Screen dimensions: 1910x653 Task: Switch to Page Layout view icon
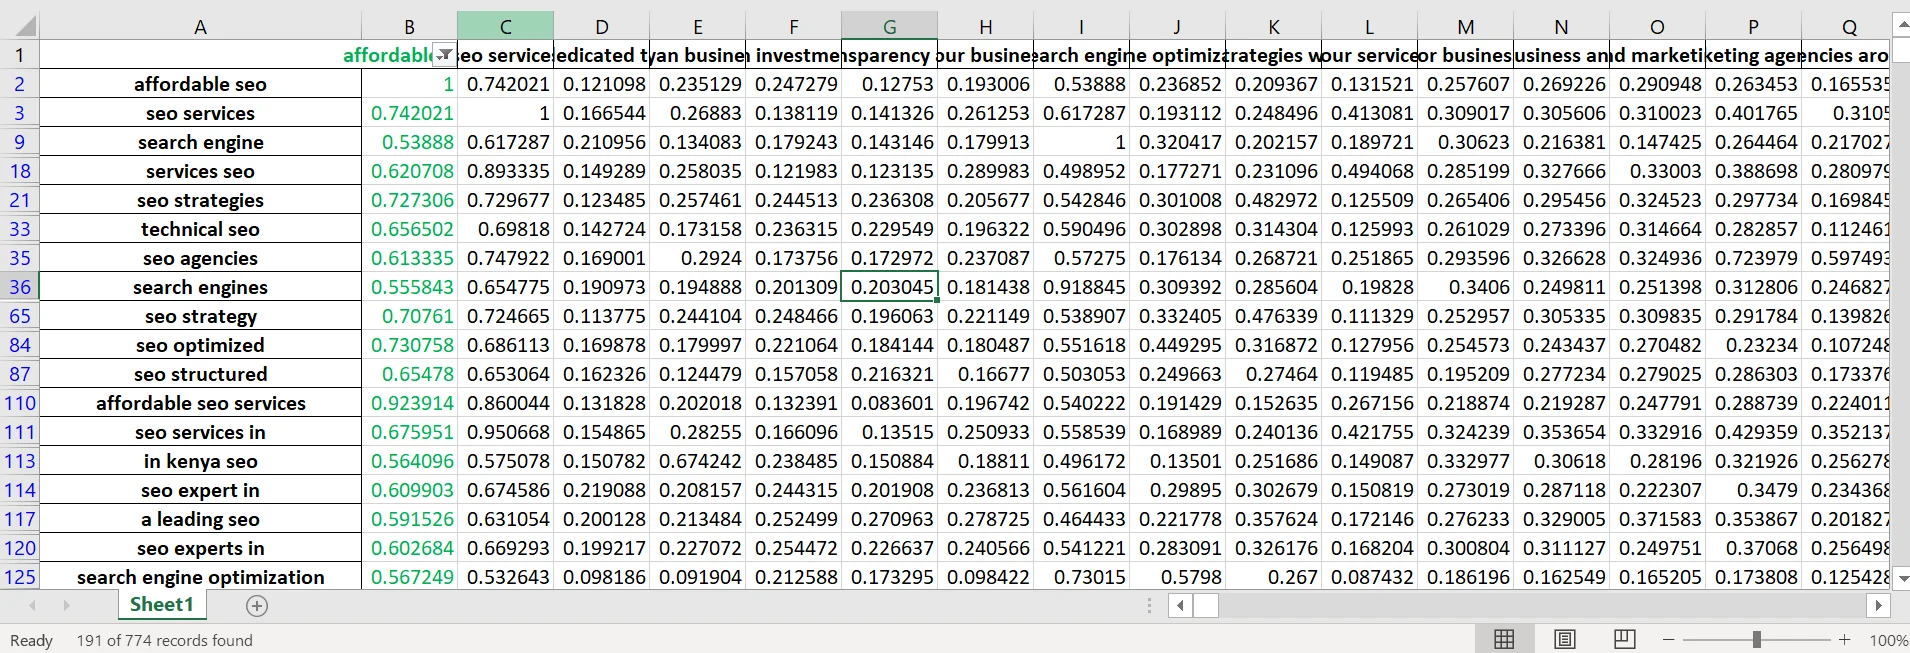1565,639
